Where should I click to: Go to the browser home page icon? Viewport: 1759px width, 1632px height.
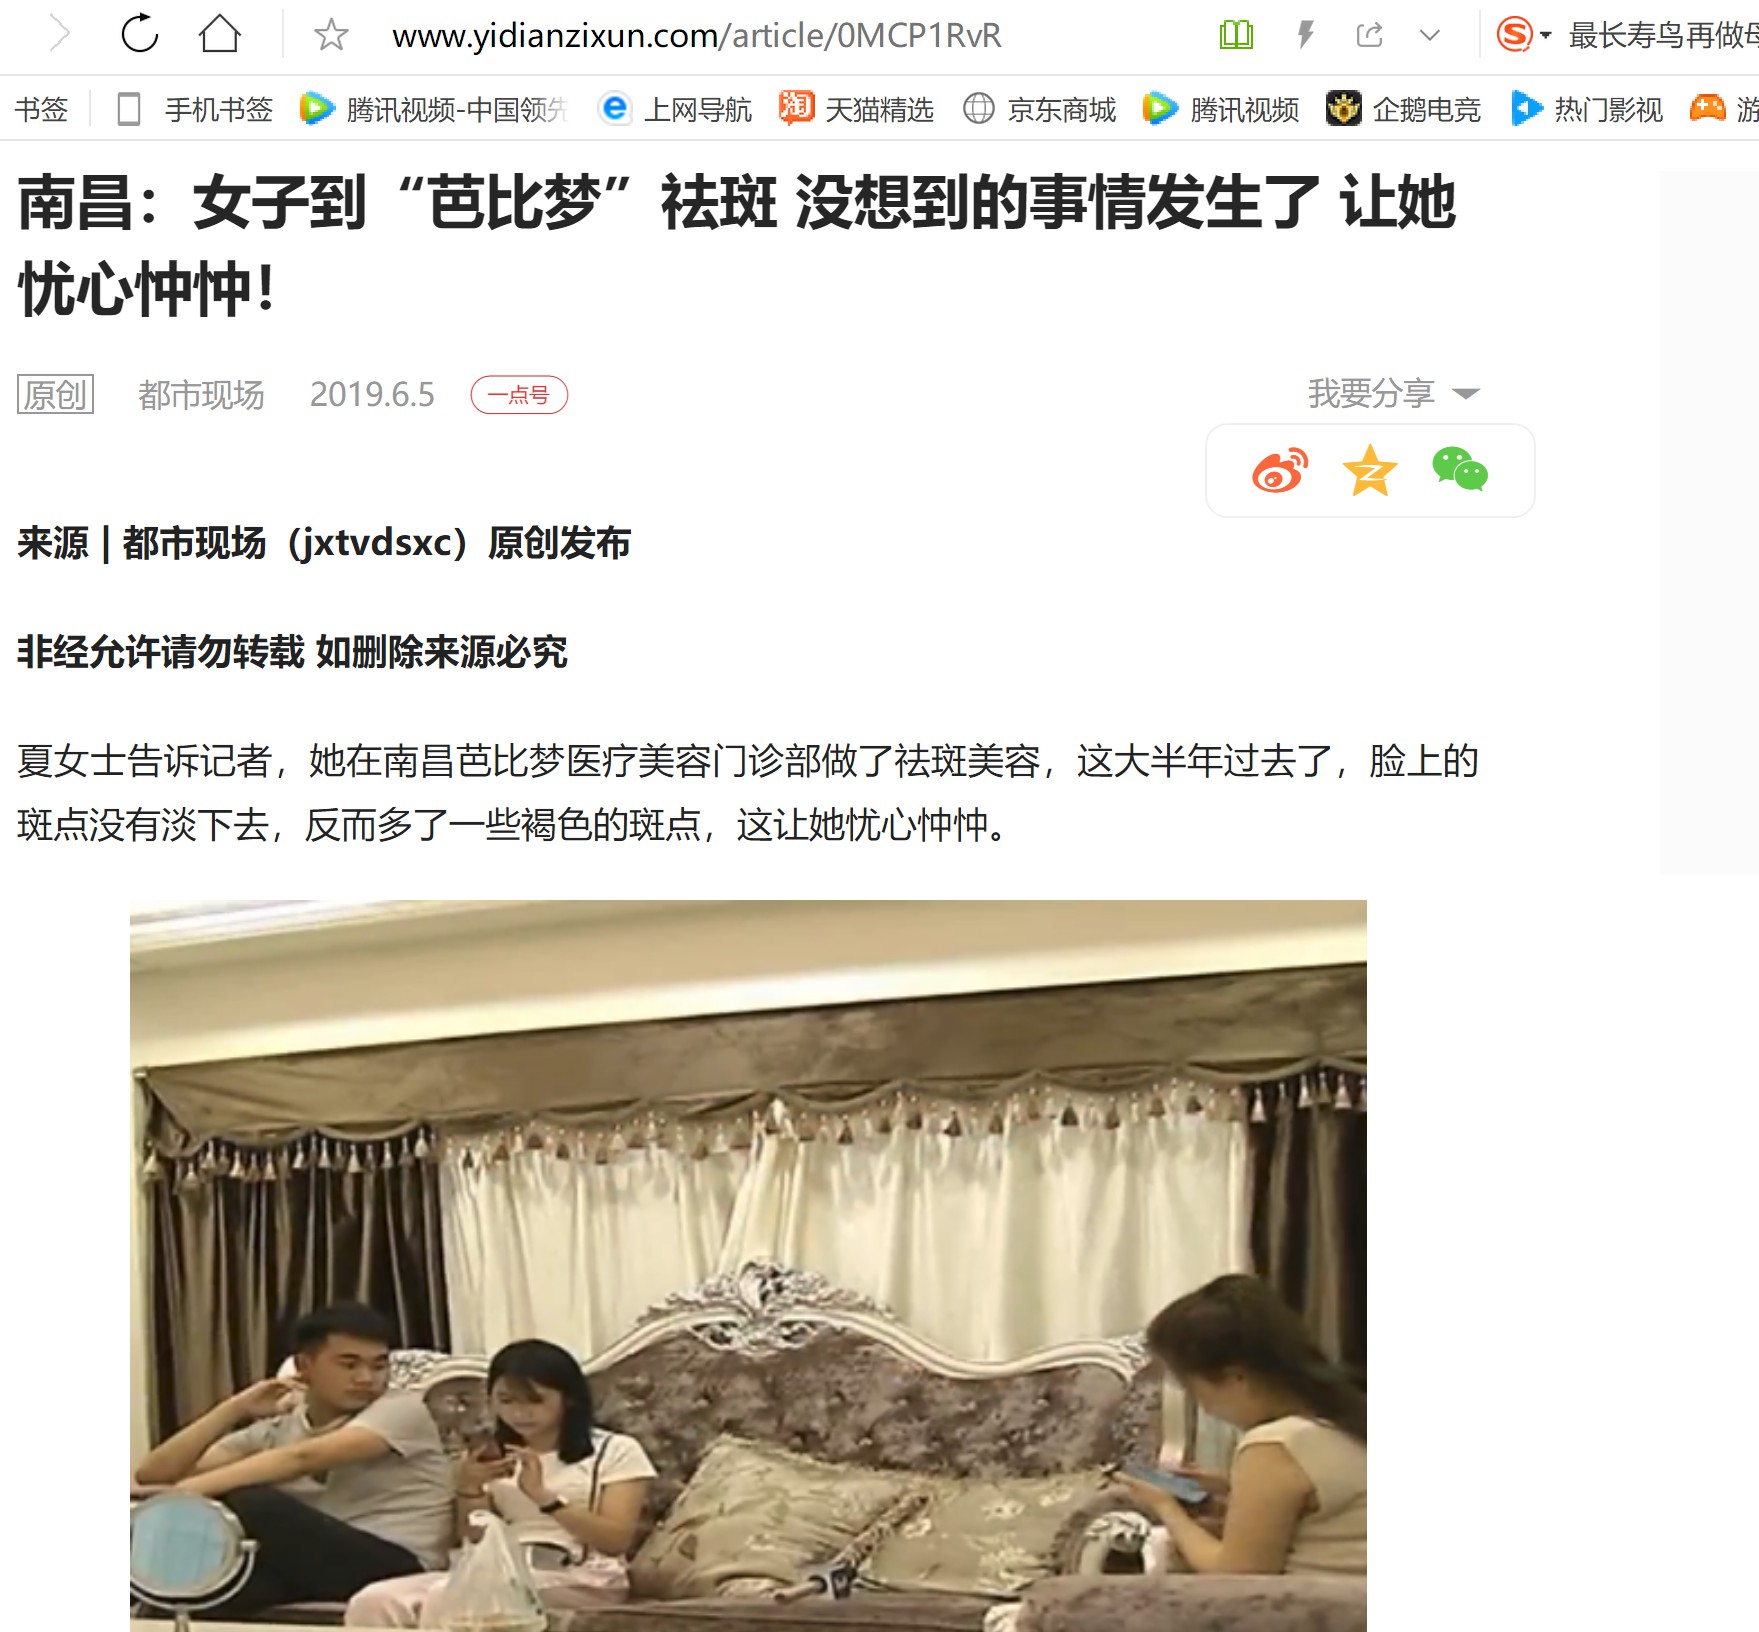point(219,34)
